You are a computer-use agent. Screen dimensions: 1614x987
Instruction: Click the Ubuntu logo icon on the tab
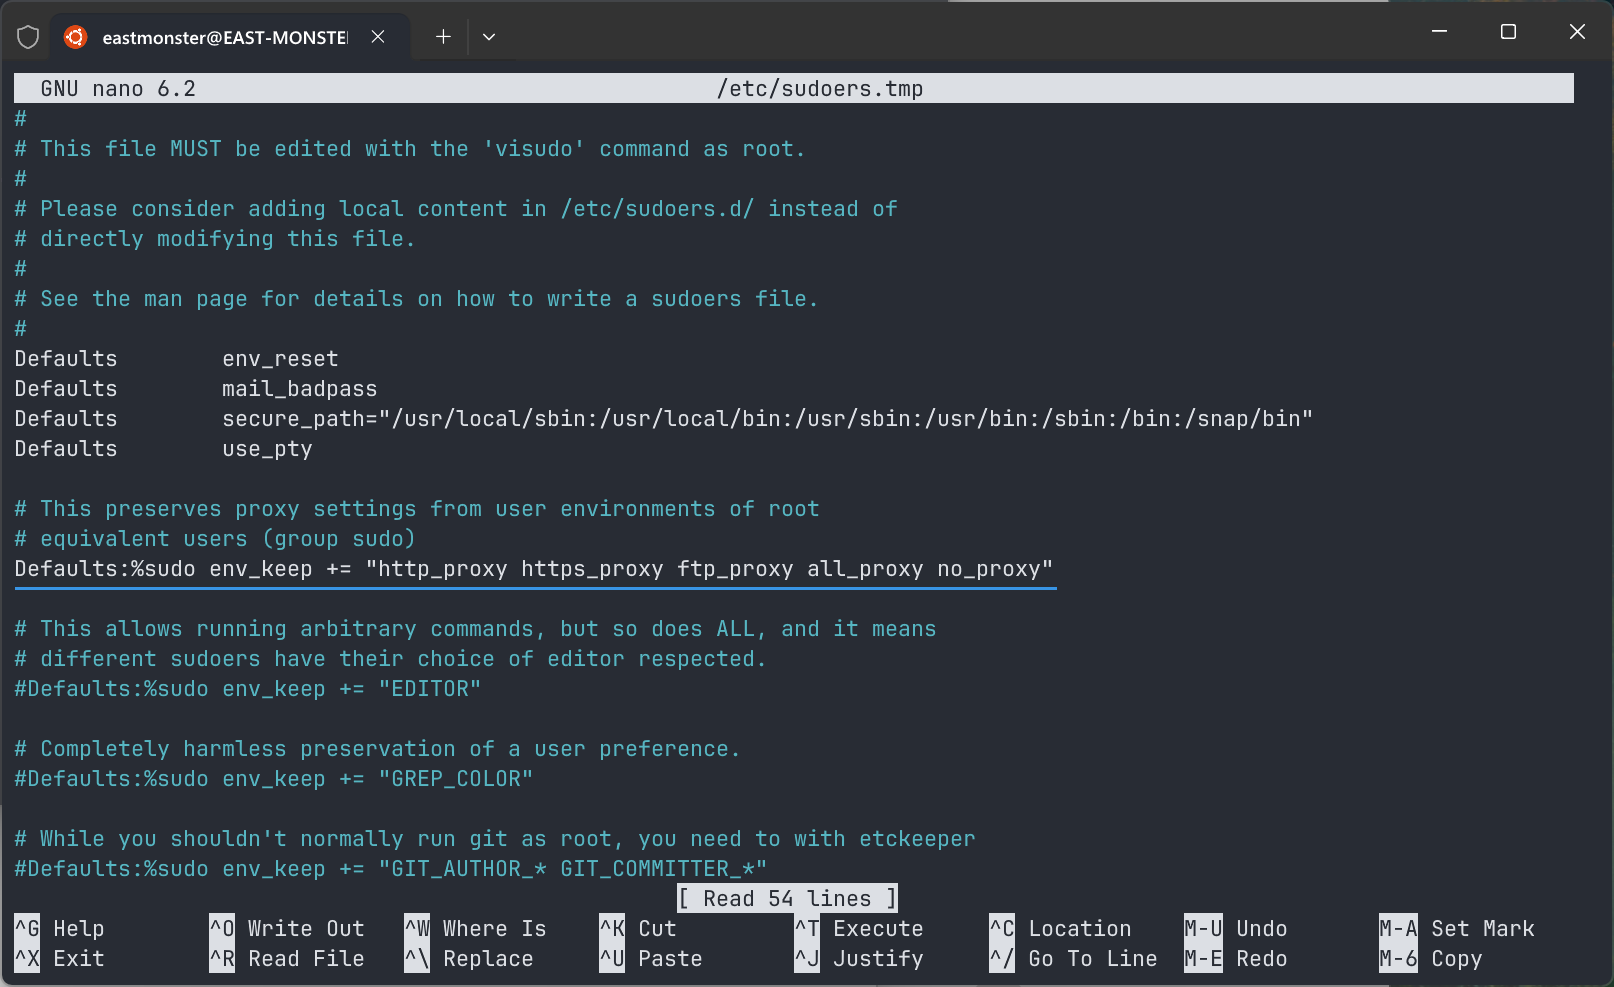click(x=75, y=37)
